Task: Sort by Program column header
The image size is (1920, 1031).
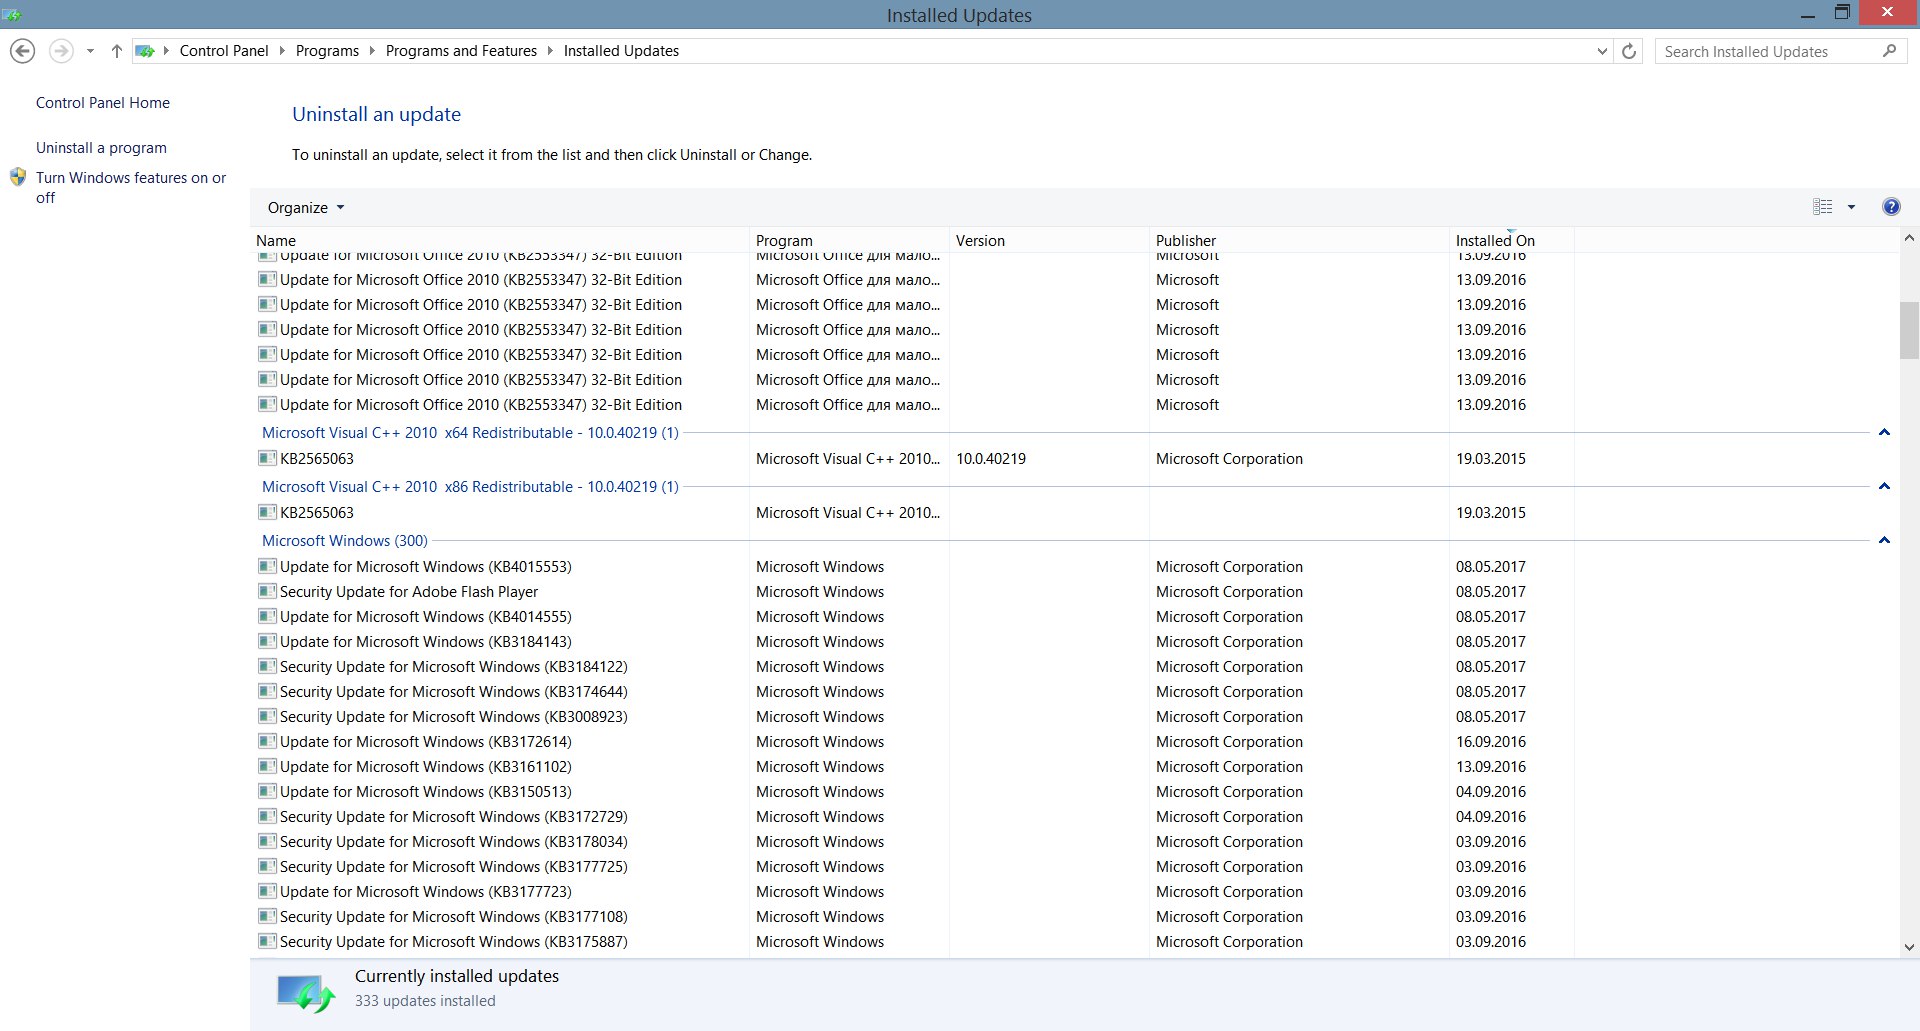Action: (849, 240)
